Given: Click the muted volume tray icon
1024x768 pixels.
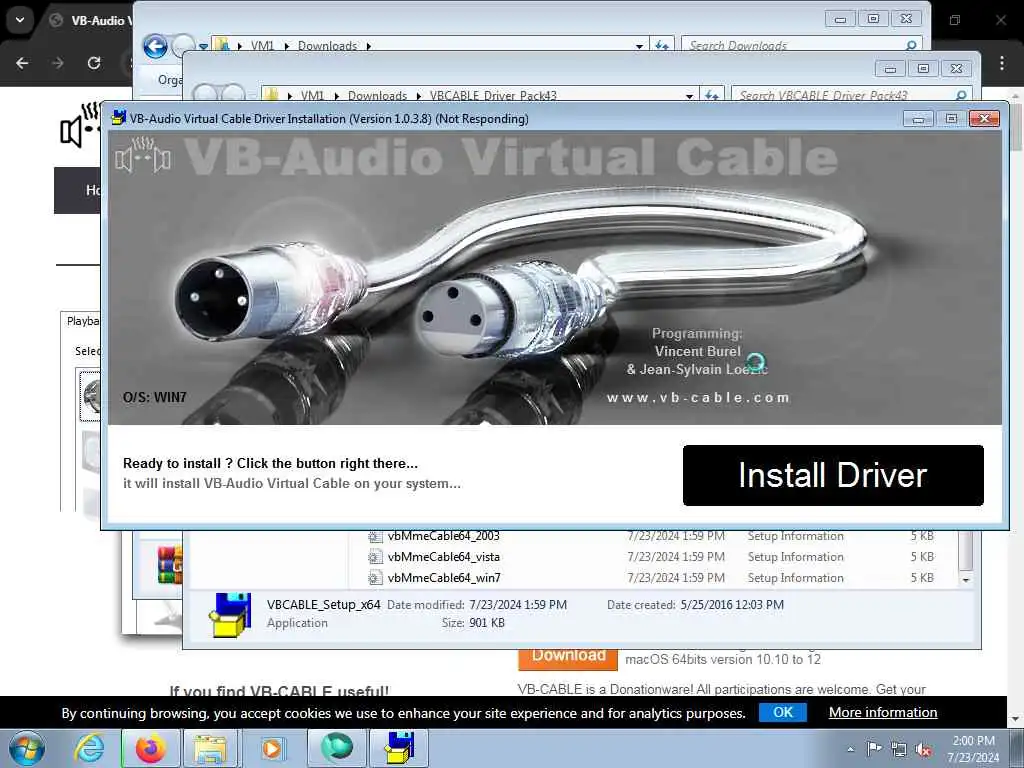Looking at the screenshot, I should 923,750.
